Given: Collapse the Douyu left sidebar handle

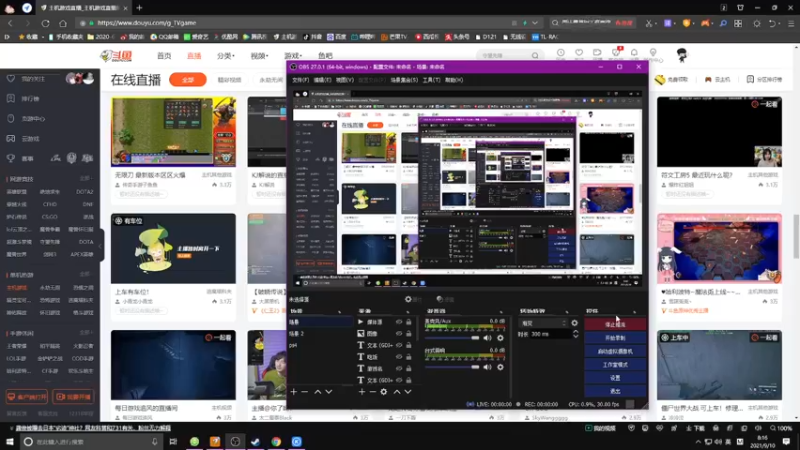Looking at the screenshot, I should [101, 246].
